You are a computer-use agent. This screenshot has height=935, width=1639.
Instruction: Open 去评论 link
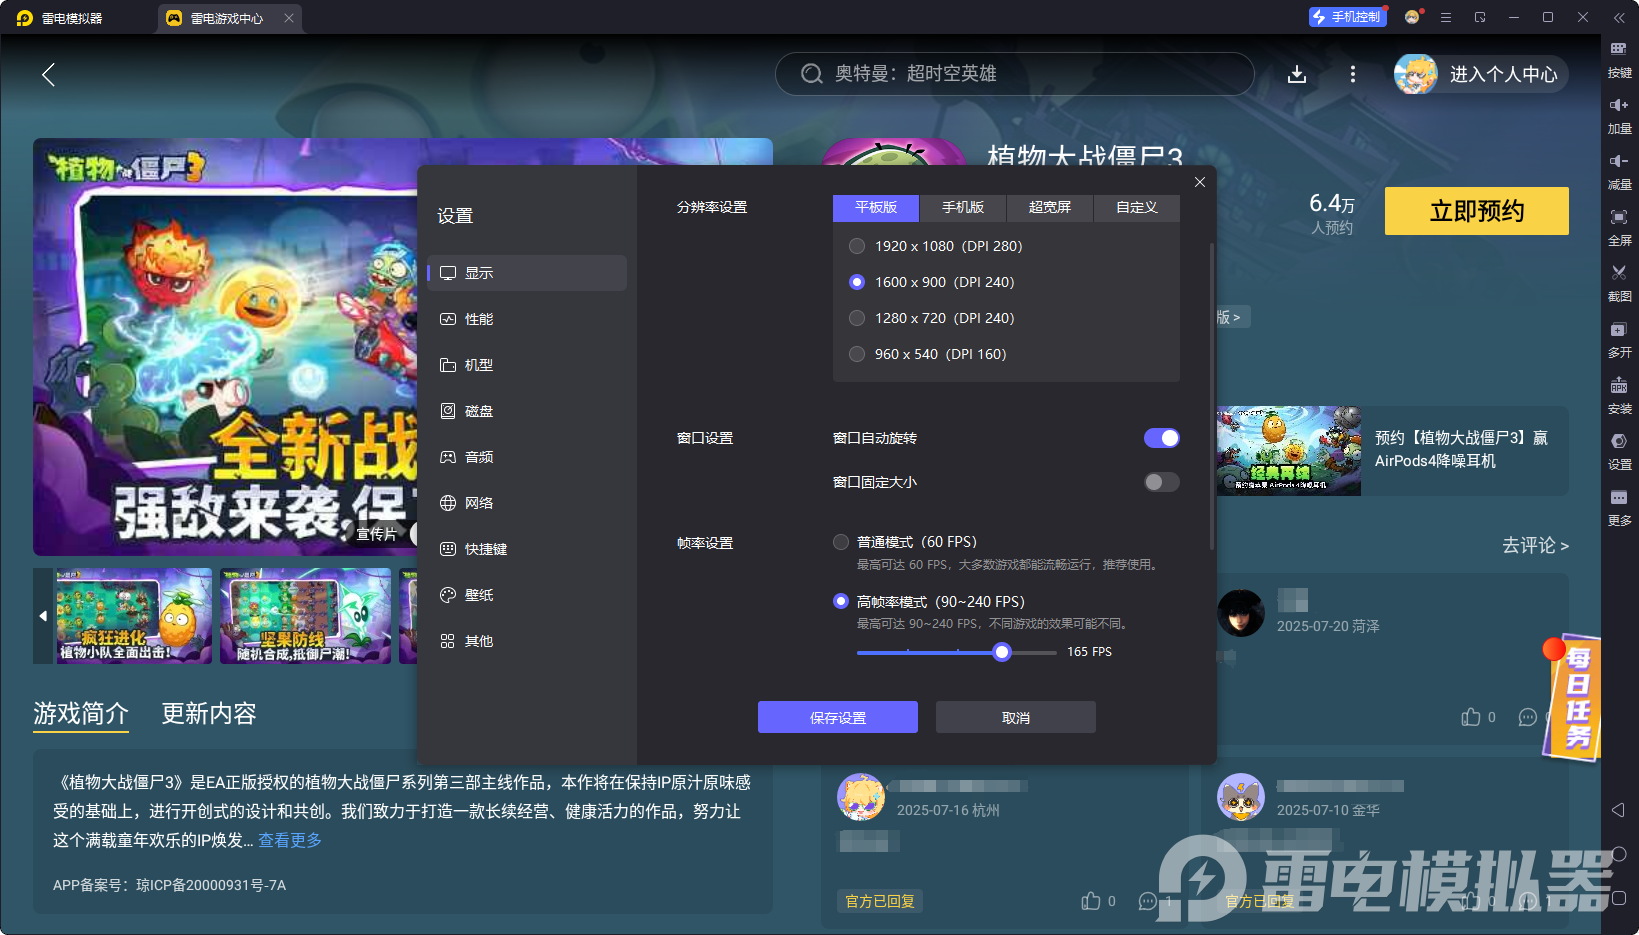pos(1535,545)
